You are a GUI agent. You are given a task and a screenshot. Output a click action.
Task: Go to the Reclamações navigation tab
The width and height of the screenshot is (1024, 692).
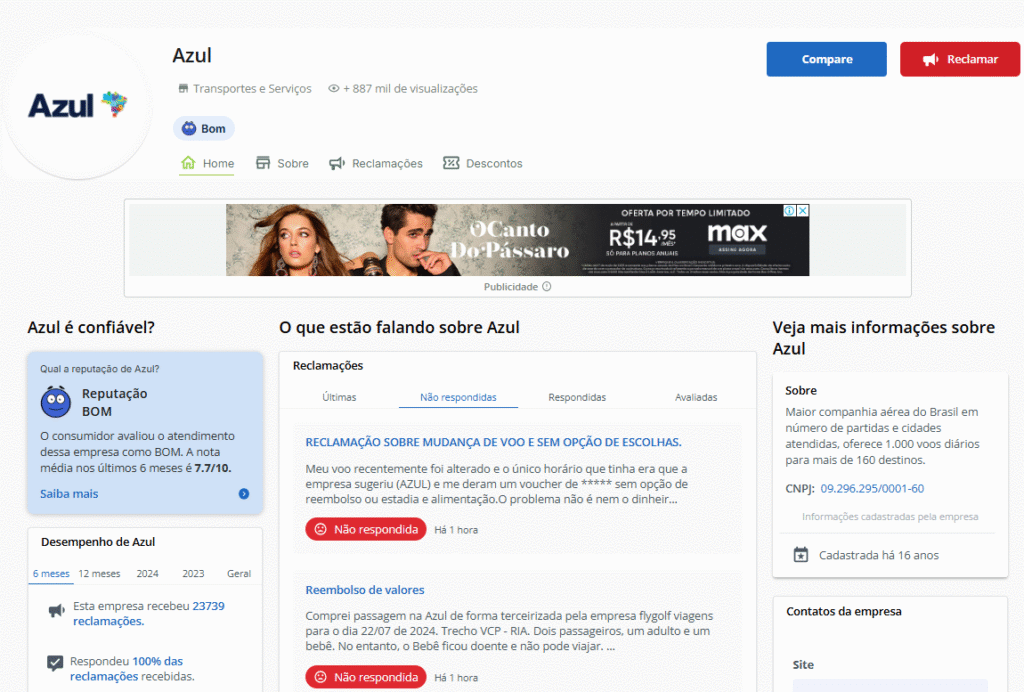(x=376, y=164)
